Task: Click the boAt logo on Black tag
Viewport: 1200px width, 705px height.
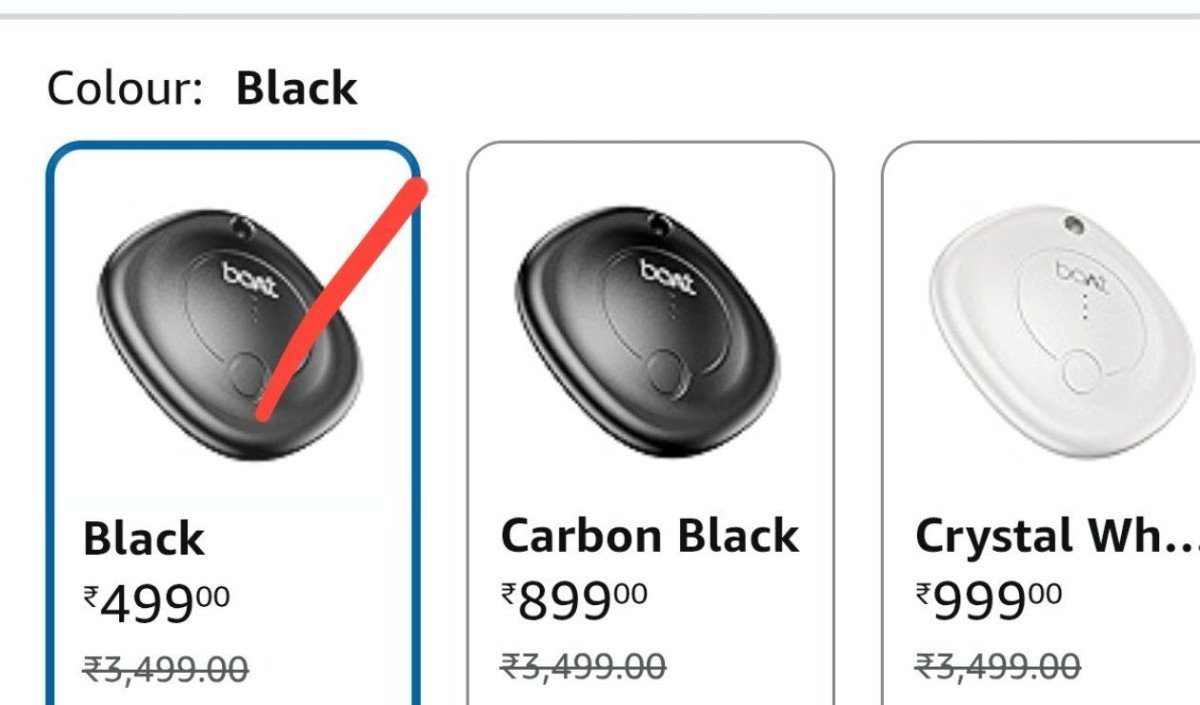Action: 250,273
